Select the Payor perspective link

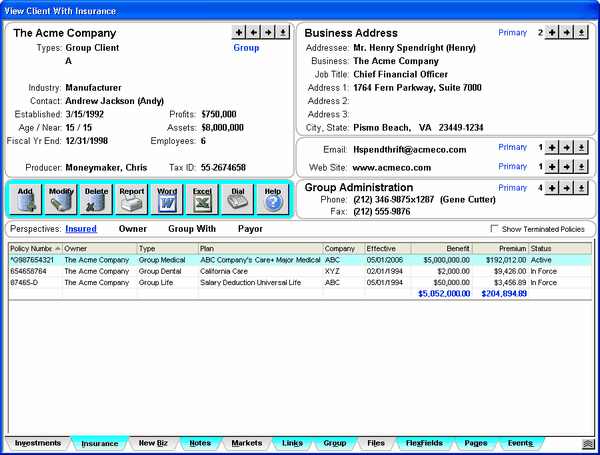click(x=250, y=228)
